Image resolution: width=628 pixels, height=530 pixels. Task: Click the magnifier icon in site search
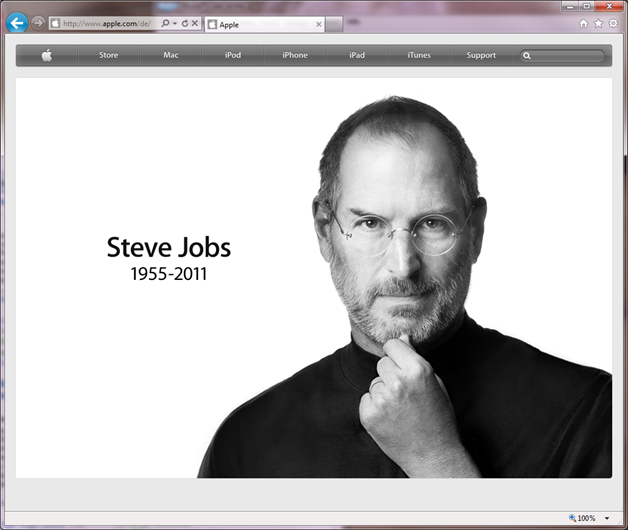pos(527,56)
